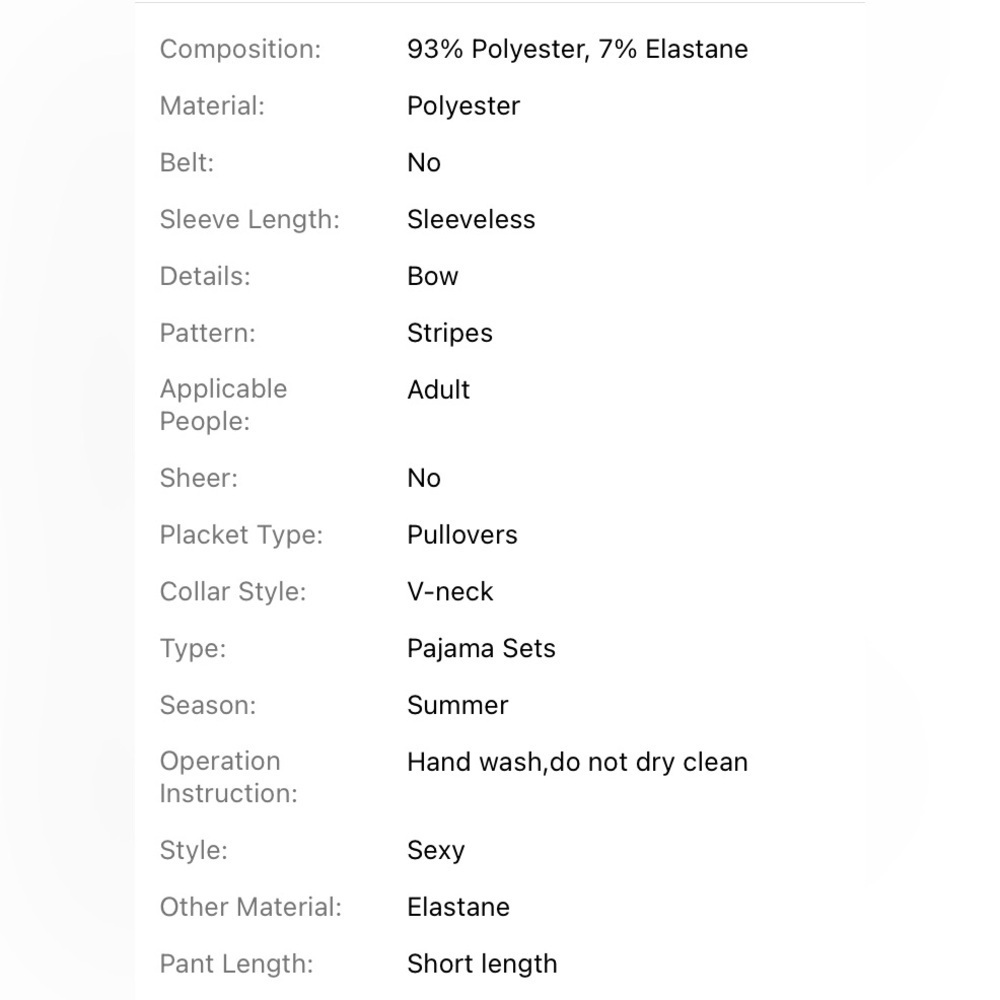The width and height of the screenshot is (1000, 1000).
Task: Select the Summer season value
Action: pyautogui.click(x=457, y=705)
